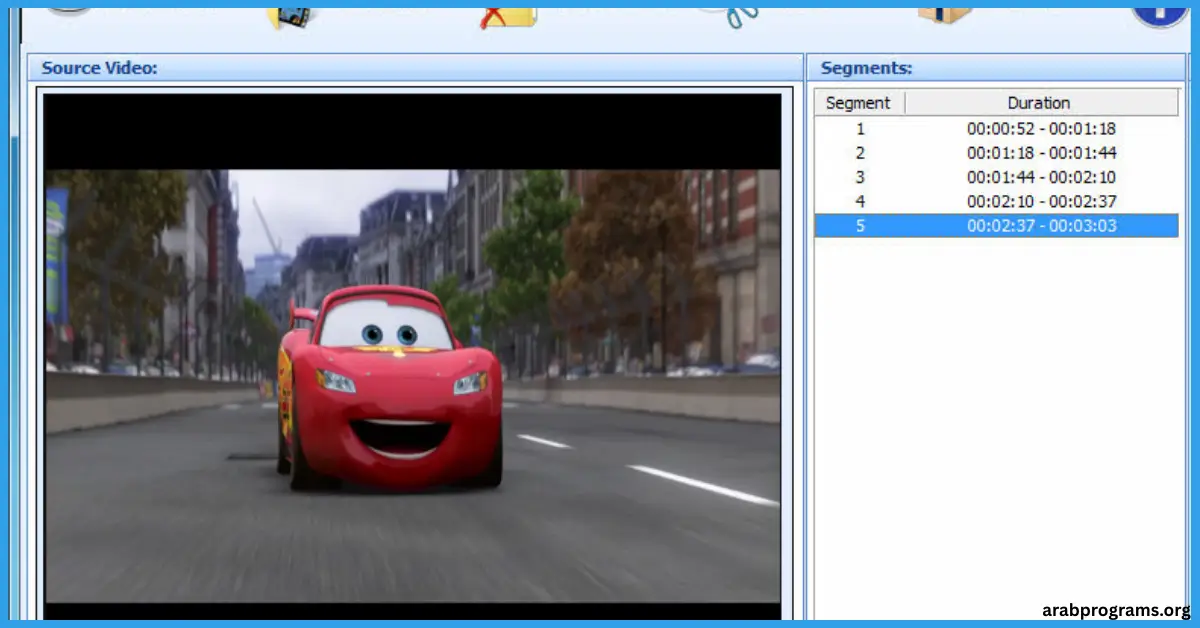
Task: Select segment 4 in the list
Action: coord(997,201)
